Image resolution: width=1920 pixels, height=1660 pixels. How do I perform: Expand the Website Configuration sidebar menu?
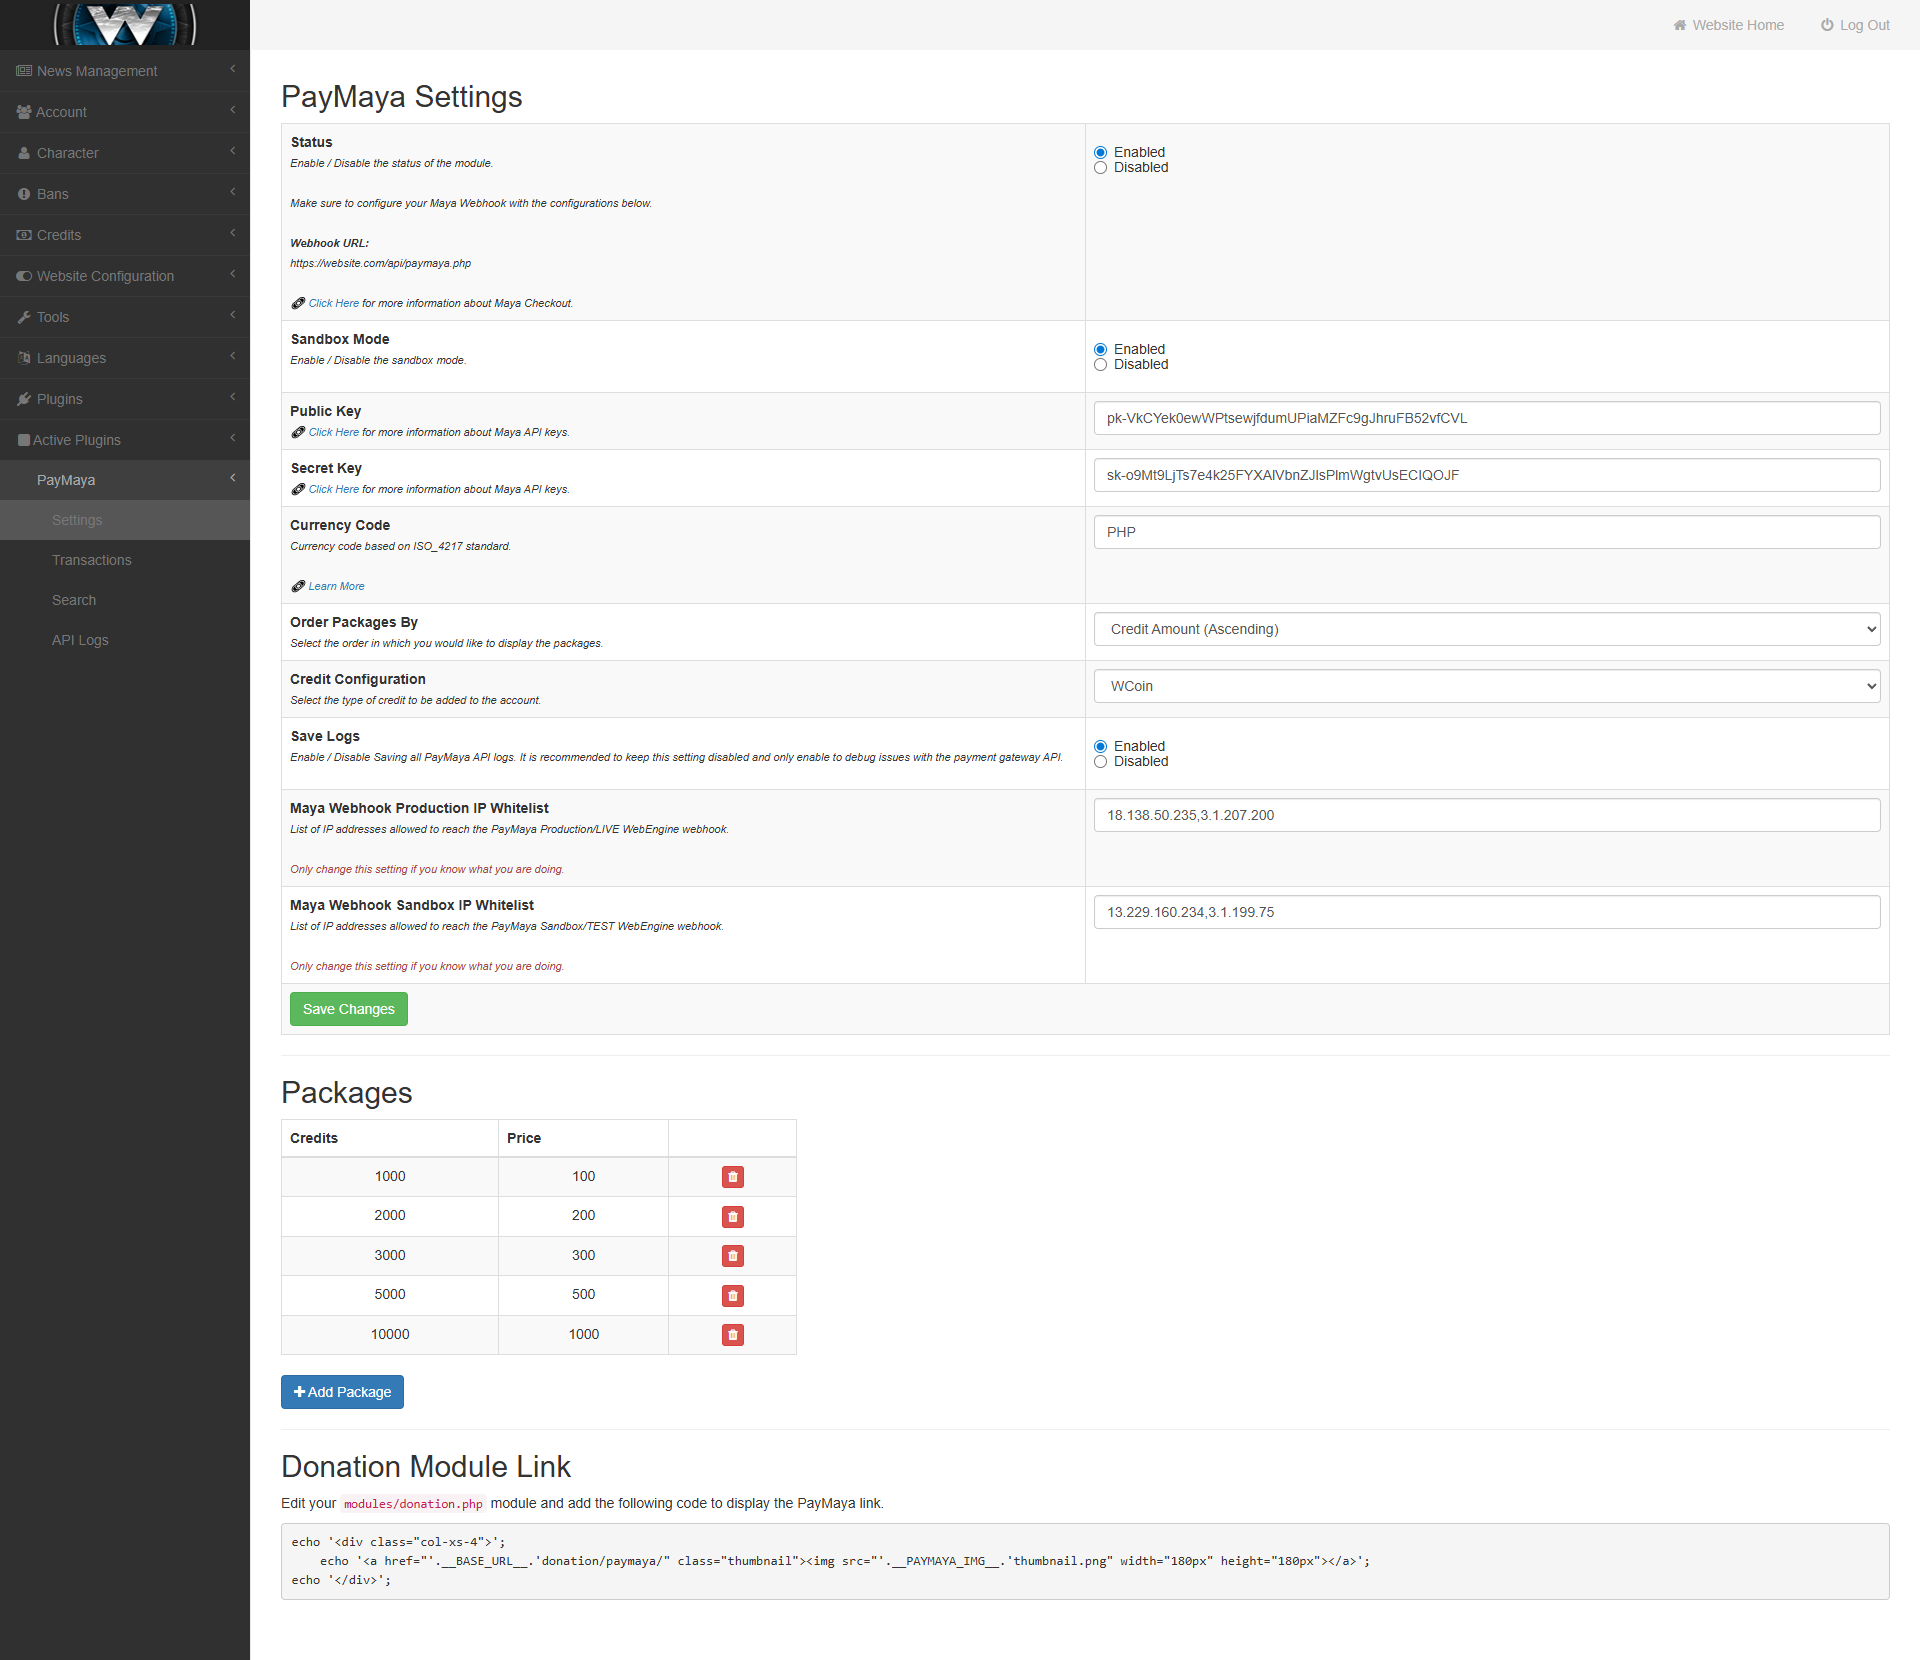click(x=105, y=276)
